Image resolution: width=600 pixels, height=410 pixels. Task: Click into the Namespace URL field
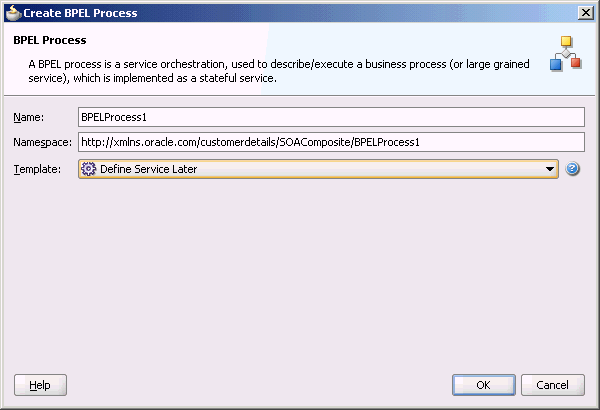331,142
